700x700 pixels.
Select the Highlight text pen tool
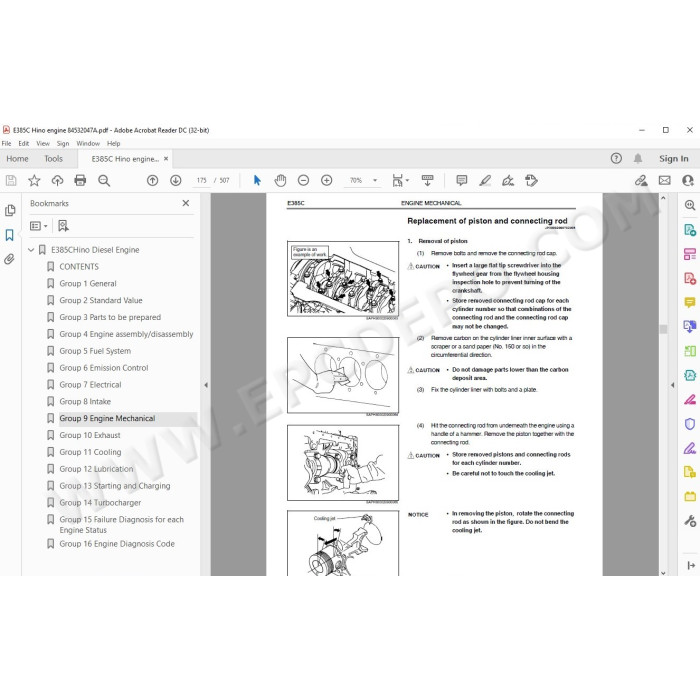[x=485, y=180]
